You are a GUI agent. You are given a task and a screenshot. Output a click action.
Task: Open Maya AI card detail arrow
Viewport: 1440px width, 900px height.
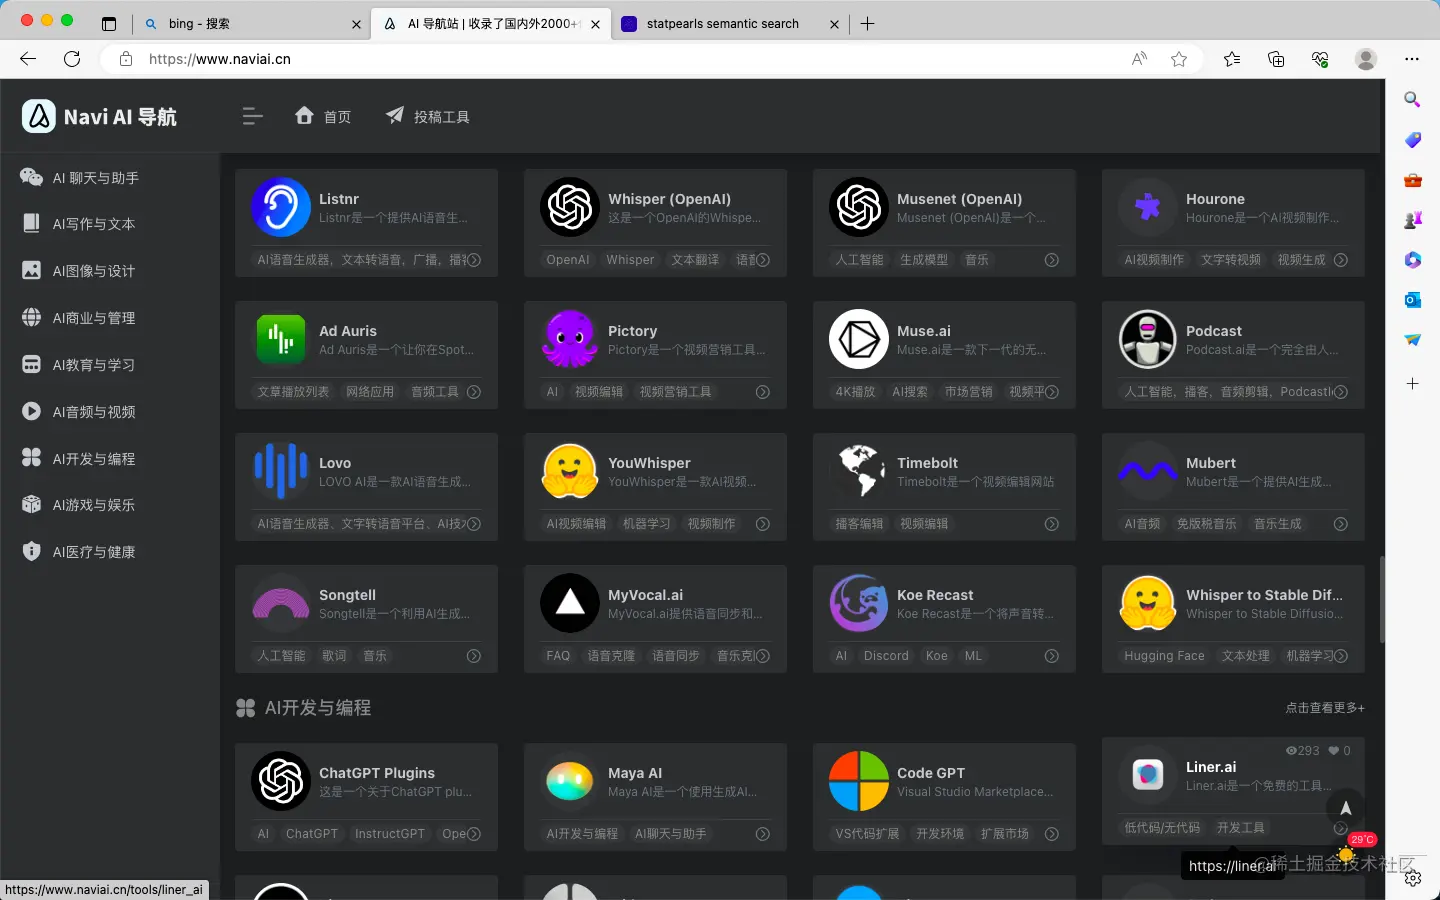click(x=763, y=834)
